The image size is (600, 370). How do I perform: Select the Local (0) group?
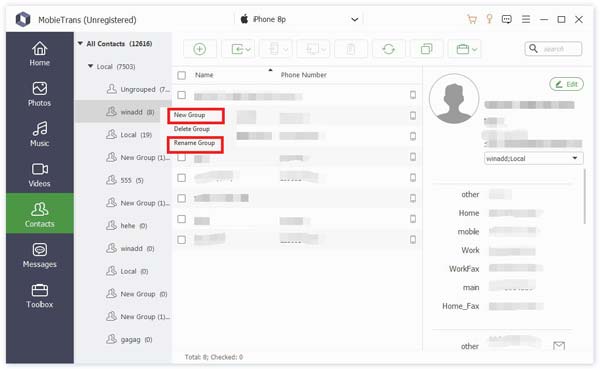(127, 271)
